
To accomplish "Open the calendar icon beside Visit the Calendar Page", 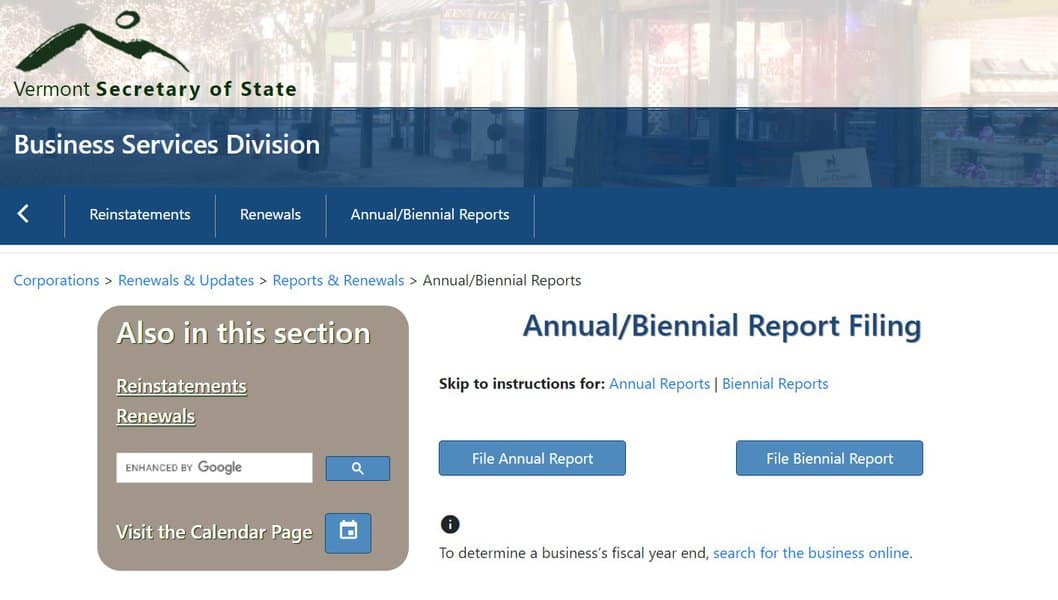I will click(x=347, y=533).
